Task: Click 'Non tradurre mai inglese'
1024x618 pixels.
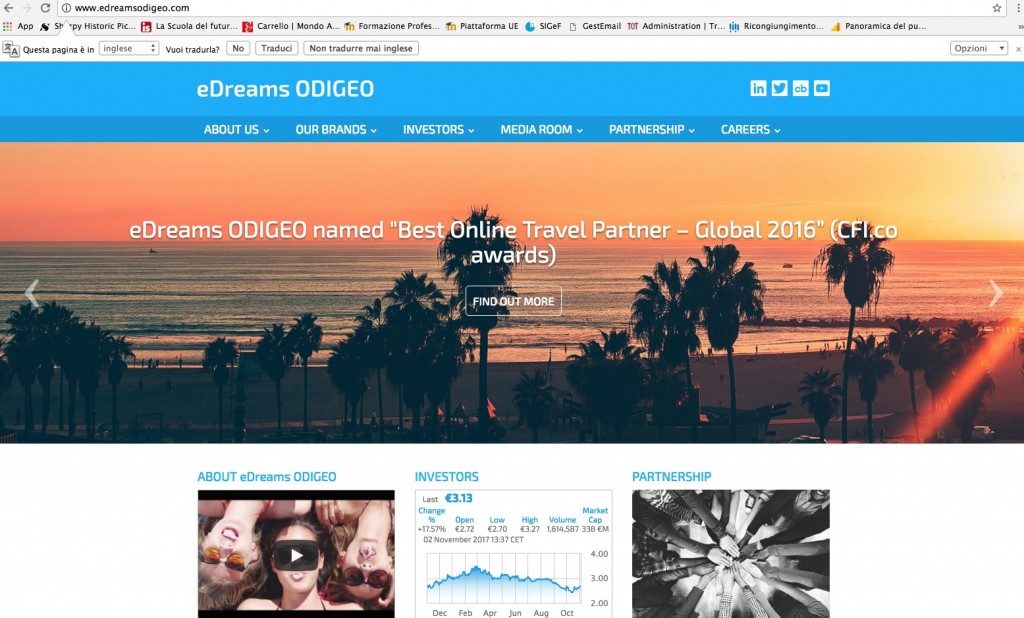Action: tap(363, 47)
